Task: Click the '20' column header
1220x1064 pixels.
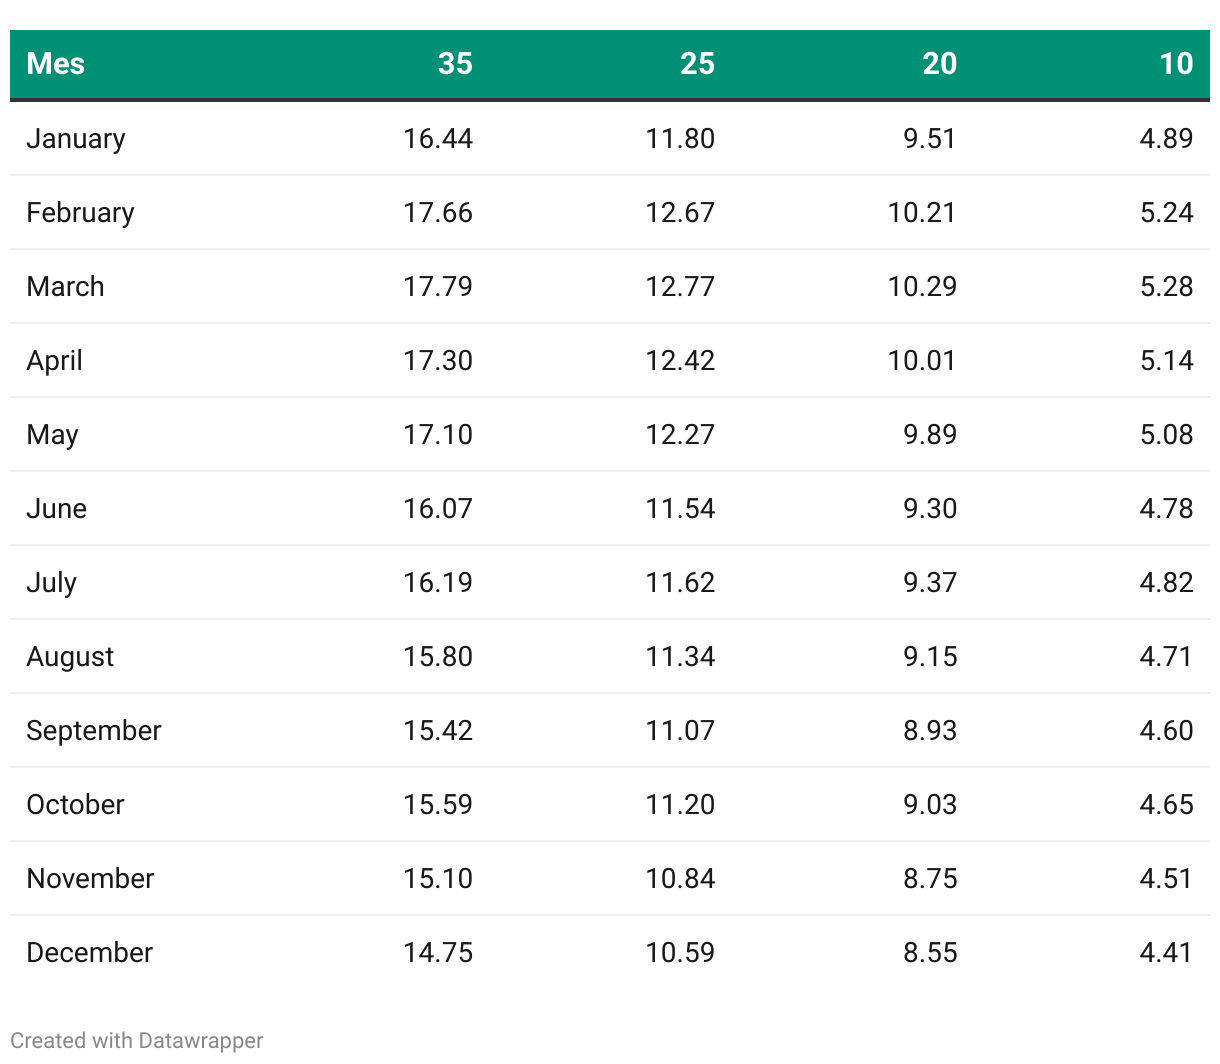Action: pyautogui.click(x=939, y=64)
